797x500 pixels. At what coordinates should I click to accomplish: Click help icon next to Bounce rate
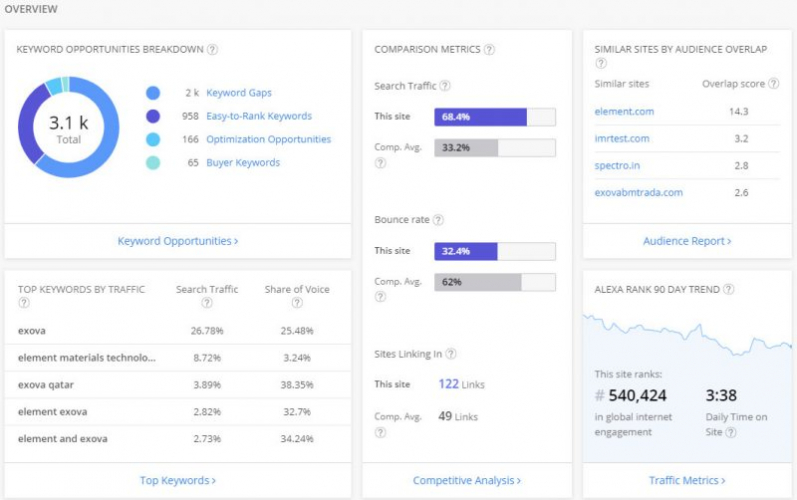(438, 220)
